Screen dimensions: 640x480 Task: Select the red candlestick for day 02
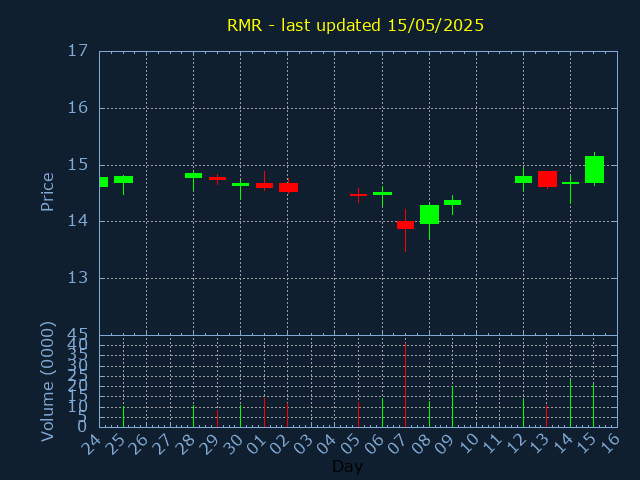[288, 187]
